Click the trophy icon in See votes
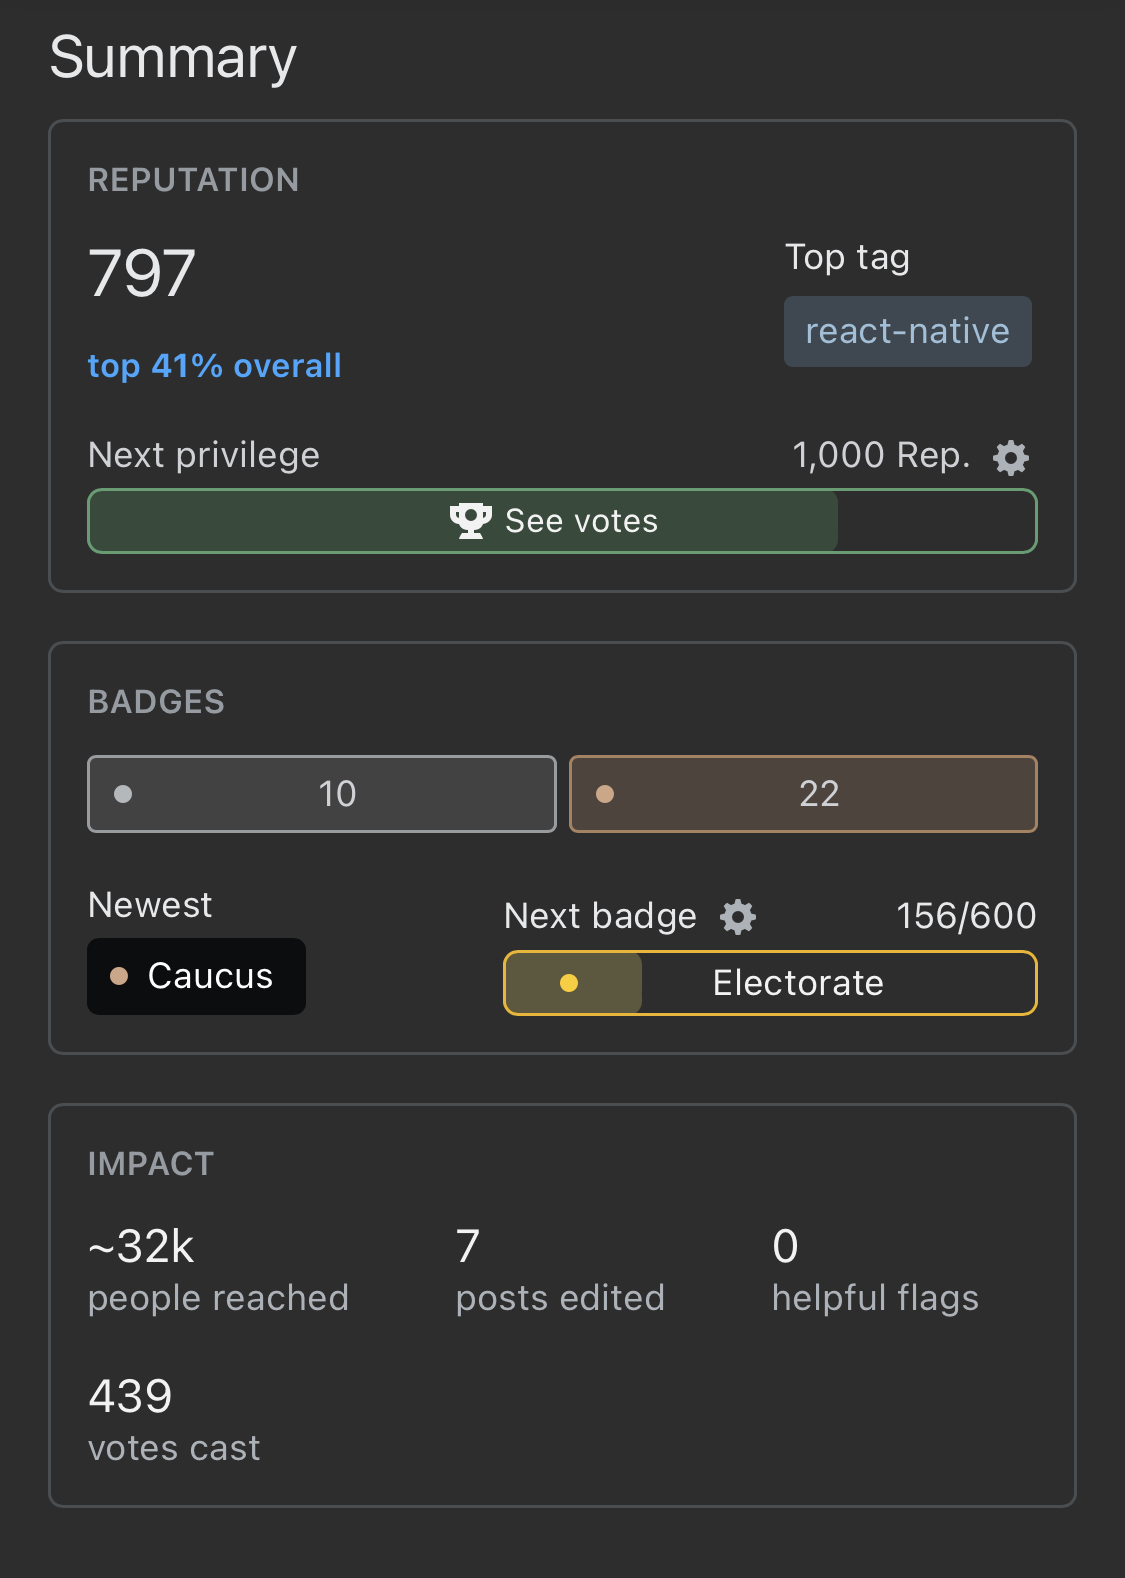Viewport: 1125px width, 1578px height. 470,521
